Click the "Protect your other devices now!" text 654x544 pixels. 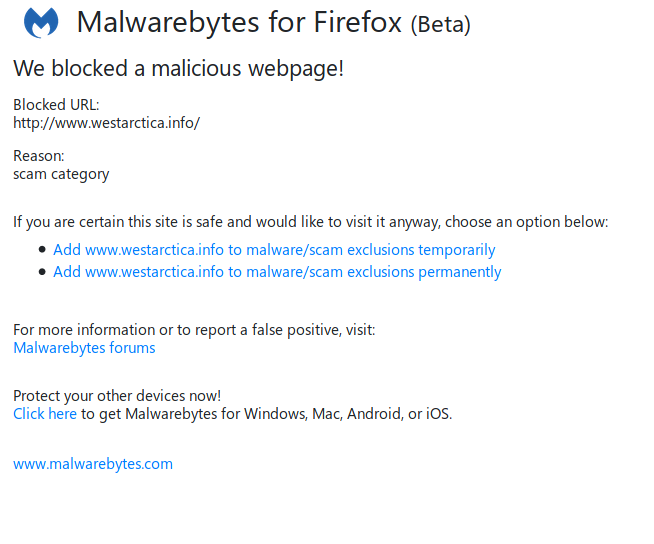[x=117, y=395]
